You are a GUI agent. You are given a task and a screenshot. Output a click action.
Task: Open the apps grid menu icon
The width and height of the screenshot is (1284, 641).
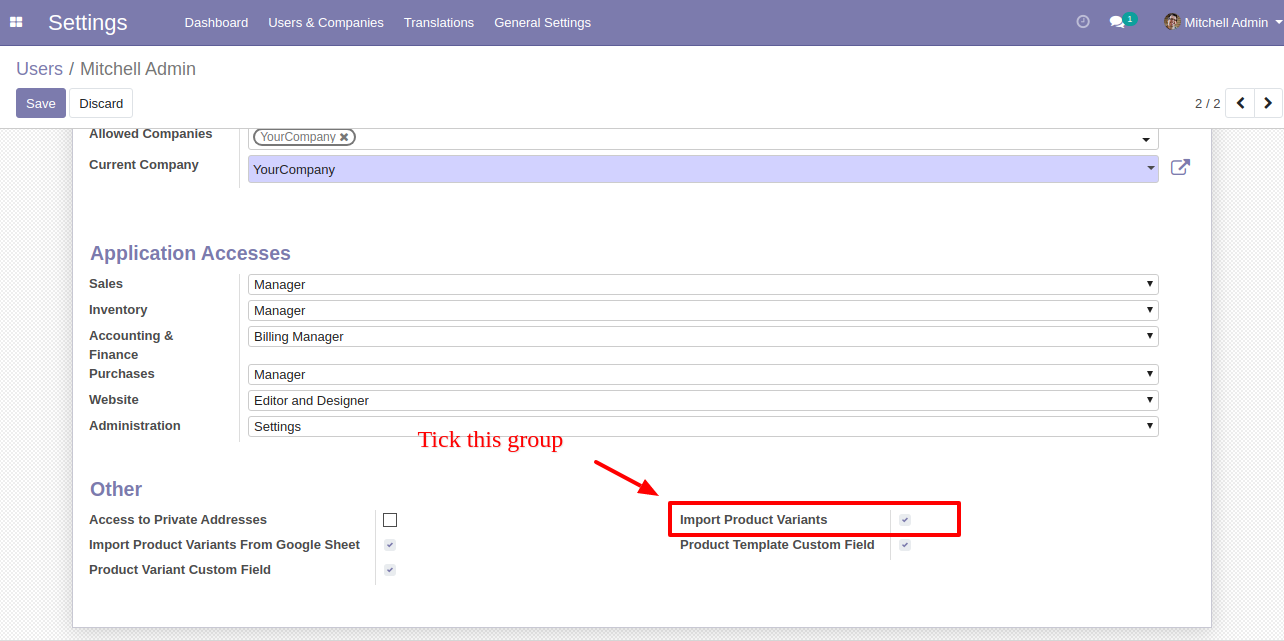pos(16,22)
